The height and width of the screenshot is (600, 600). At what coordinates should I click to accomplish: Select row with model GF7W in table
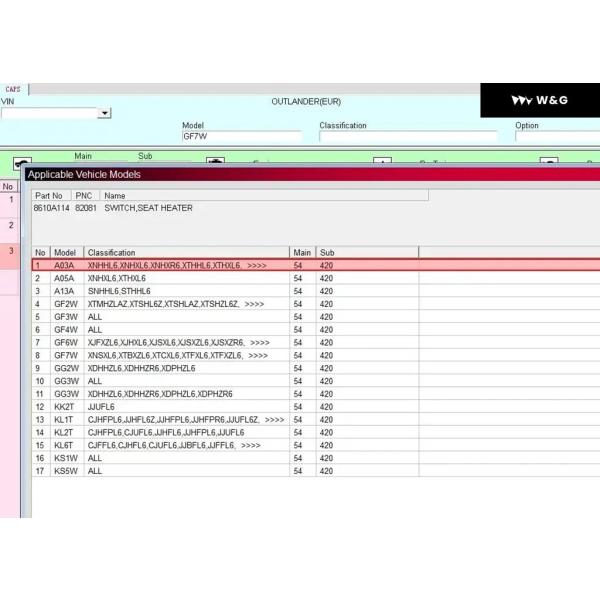pos(316,355)
